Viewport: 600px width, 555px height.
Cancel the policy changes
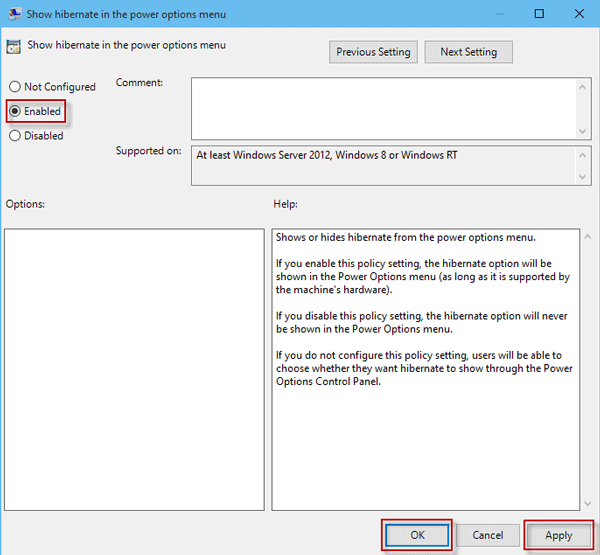tap(487, 535)
